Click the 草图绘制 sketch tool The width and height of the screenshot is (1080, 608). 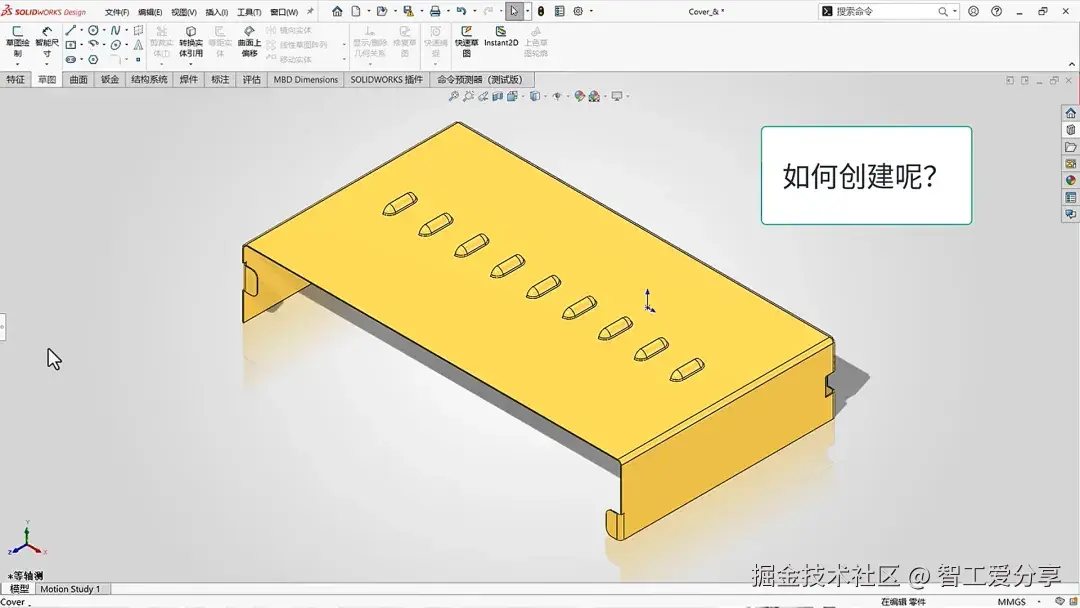(x=18, y=41)
